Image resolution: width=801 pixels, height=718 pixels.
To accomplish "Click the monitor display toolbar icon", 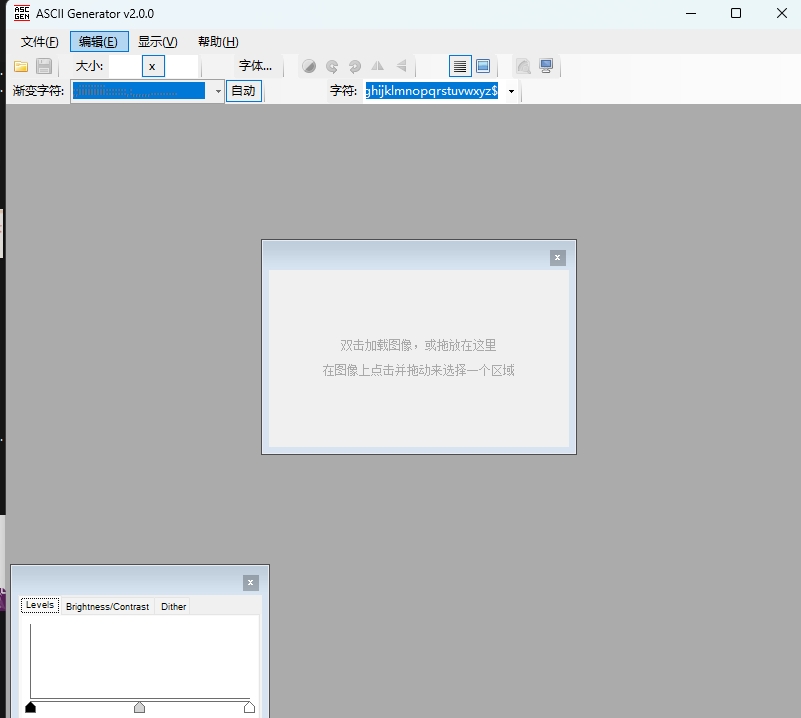I will 546,66.
